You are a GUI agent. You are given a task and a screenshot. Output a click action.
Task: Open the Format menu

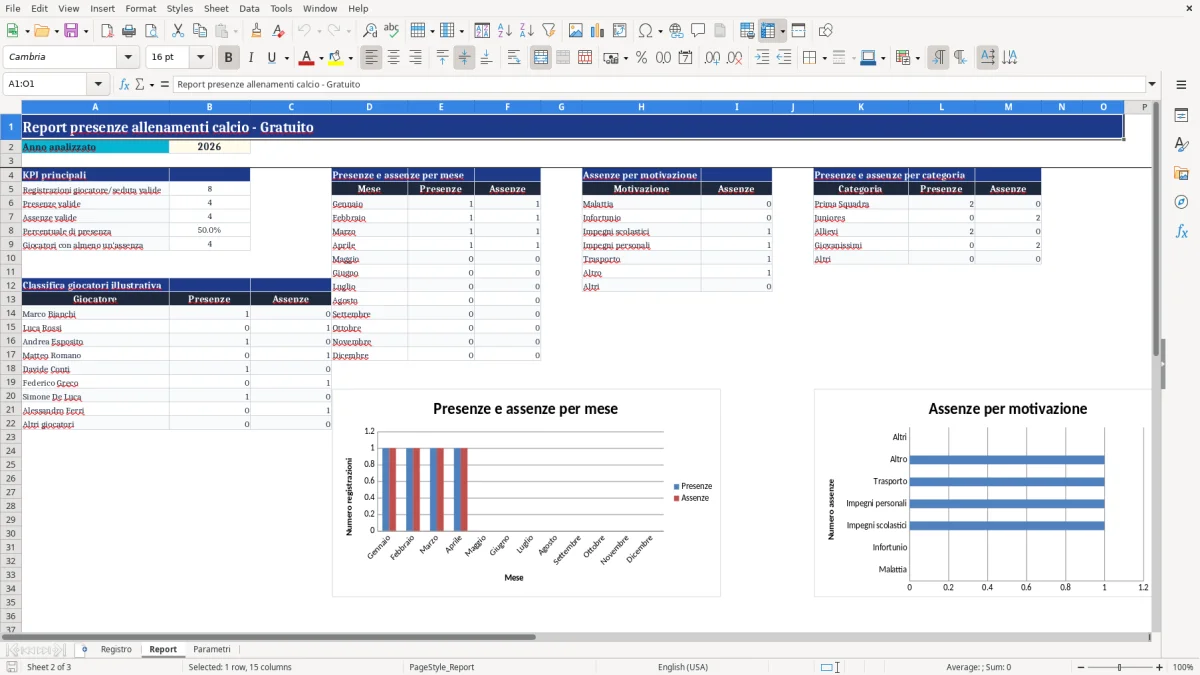(x=140, y=8)
